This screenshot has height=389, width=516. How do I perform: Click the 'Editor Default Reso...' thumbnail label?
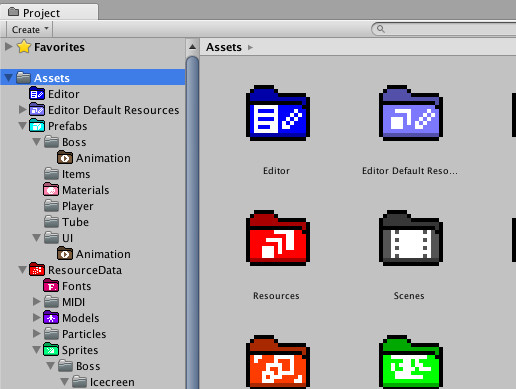click(410, 171)
